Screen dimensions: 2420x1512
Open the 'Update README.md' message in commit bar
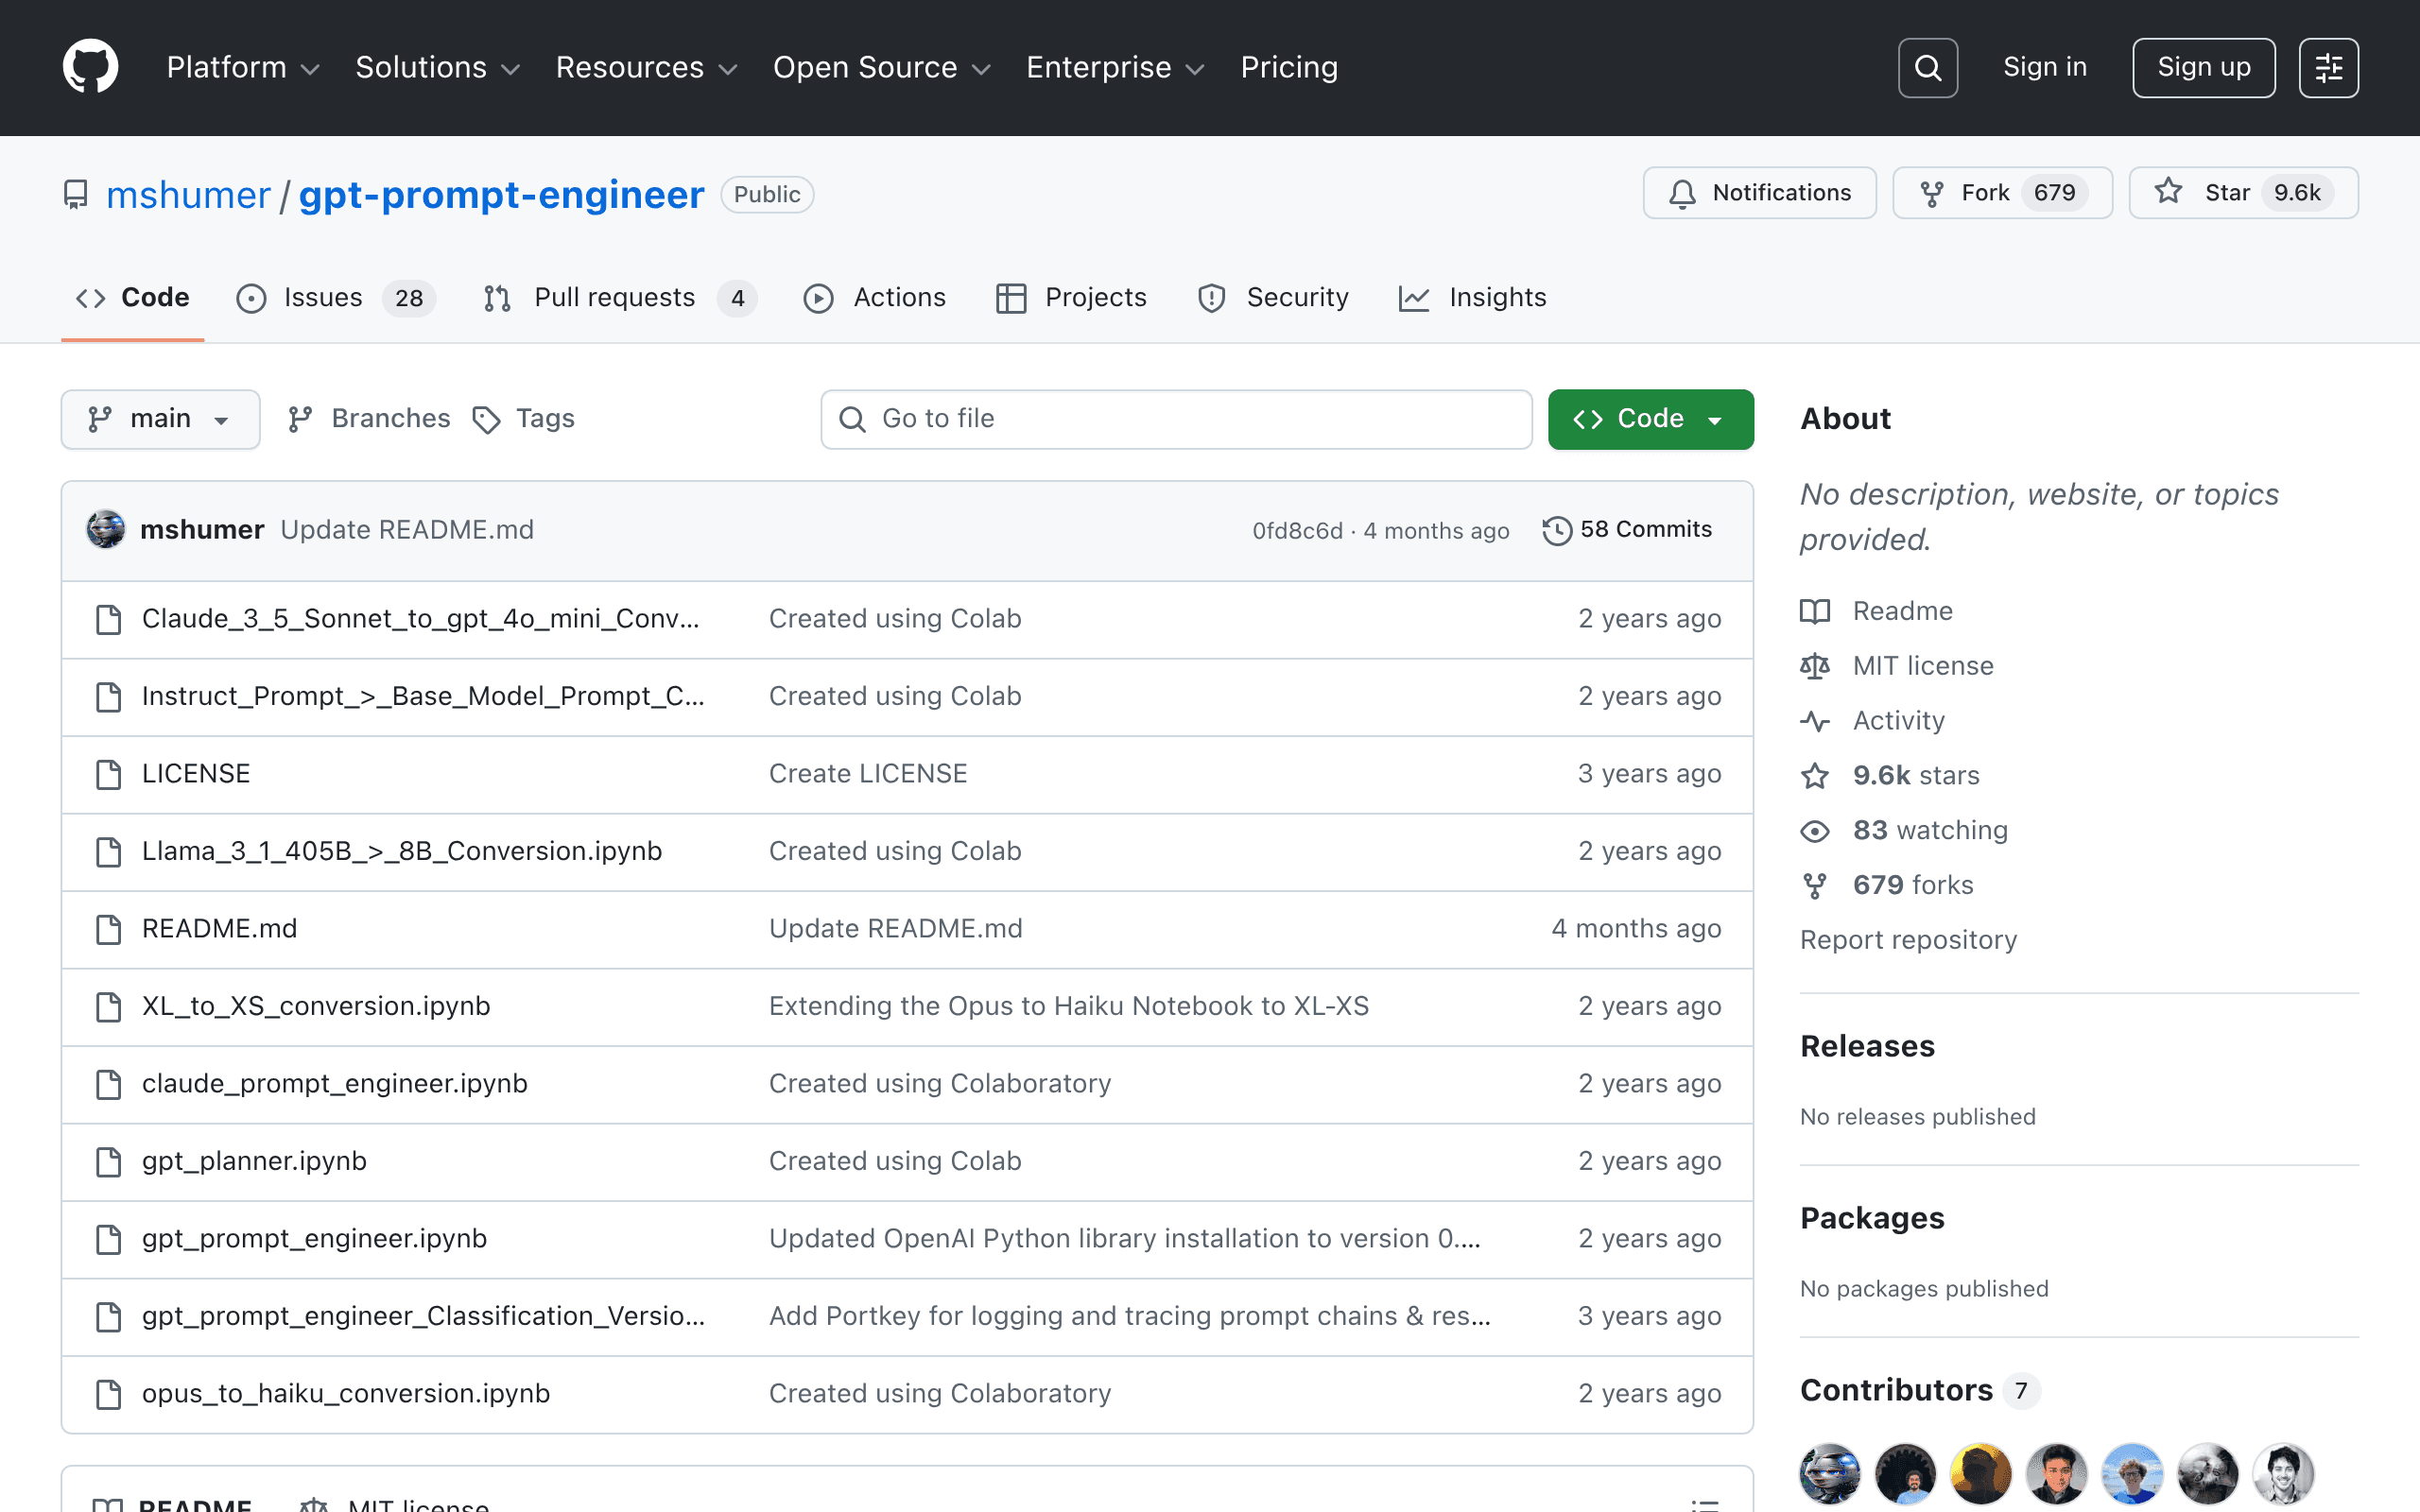click(x=407, y=530)
